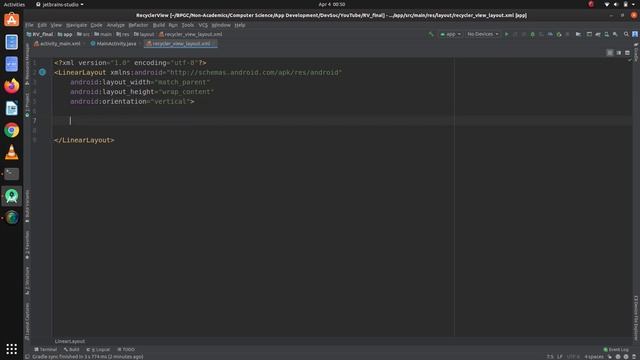The width and height of the screenshot is (640, 360).
Task: Open the app run configuration dropdown
Action: tap(451, 34)
